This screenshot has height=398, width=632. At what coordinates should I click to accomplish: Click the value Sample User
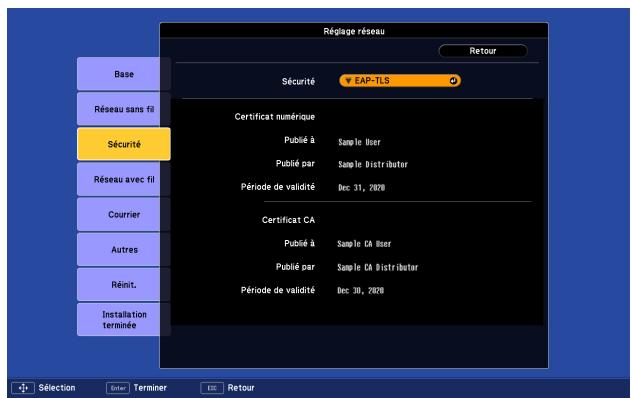(360, 142)
